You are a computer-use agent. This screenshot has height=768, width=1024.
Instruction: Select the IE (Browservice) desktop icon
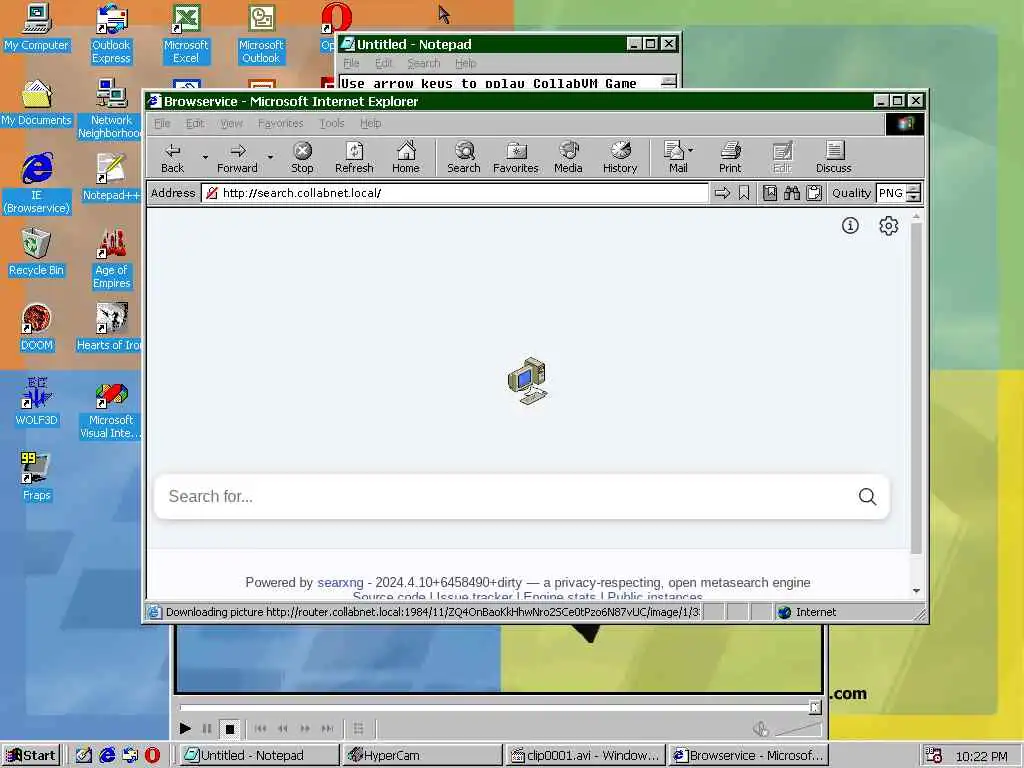pyautogui.click(x=37, y=184)
